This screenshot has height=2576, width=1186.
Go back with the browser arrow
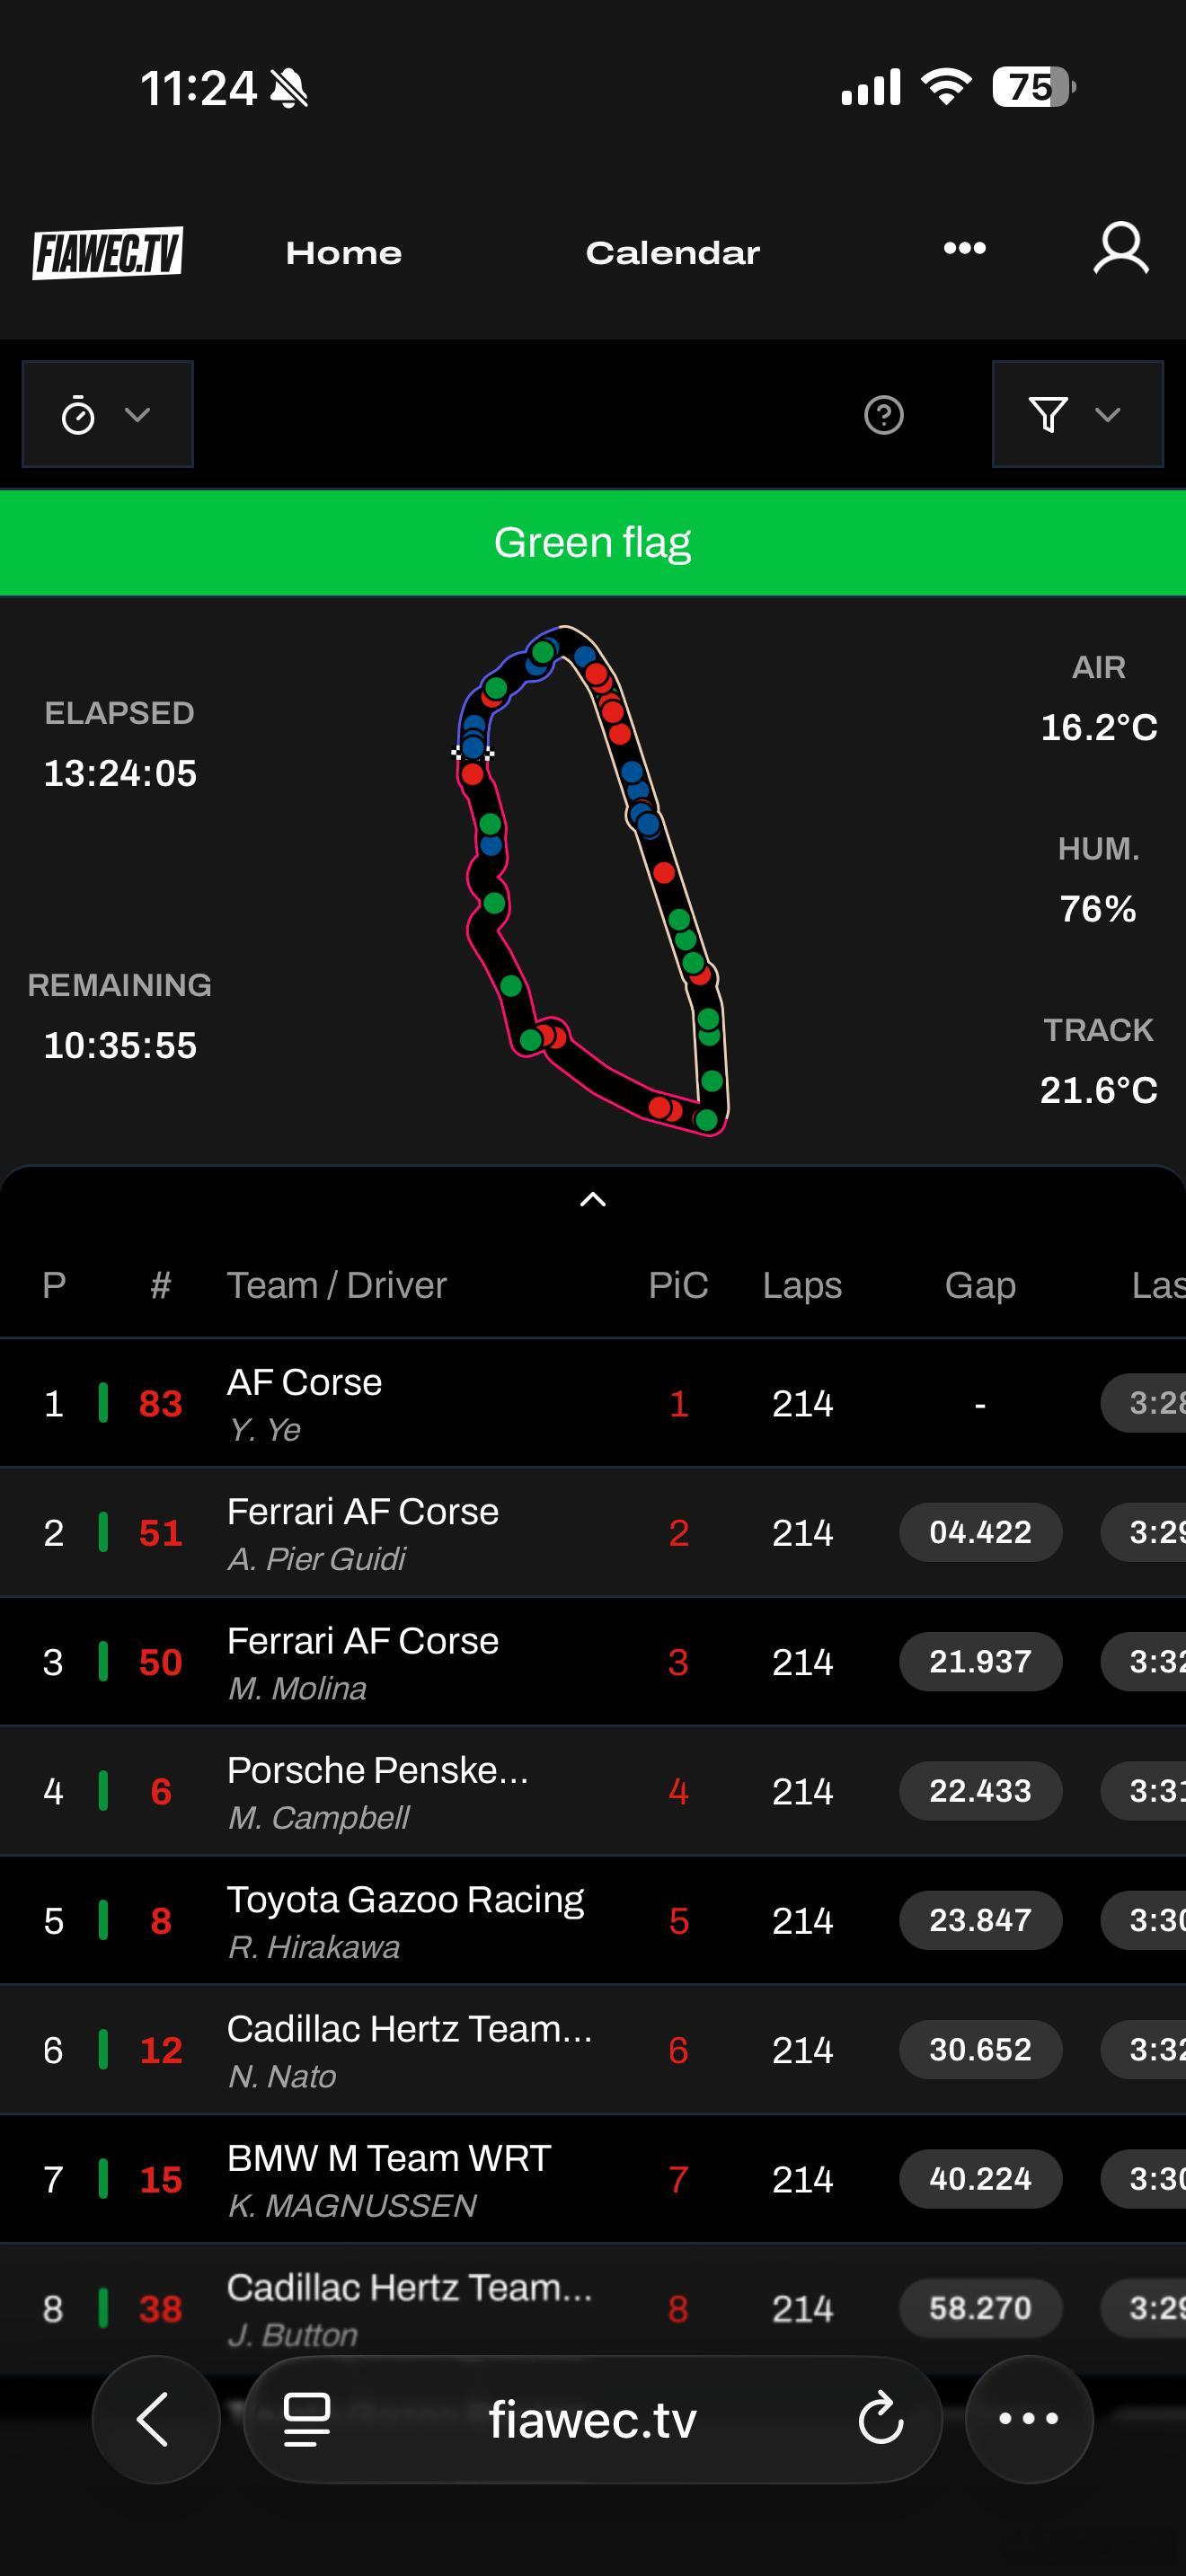pyautogui.click(x=155, y=2419)
